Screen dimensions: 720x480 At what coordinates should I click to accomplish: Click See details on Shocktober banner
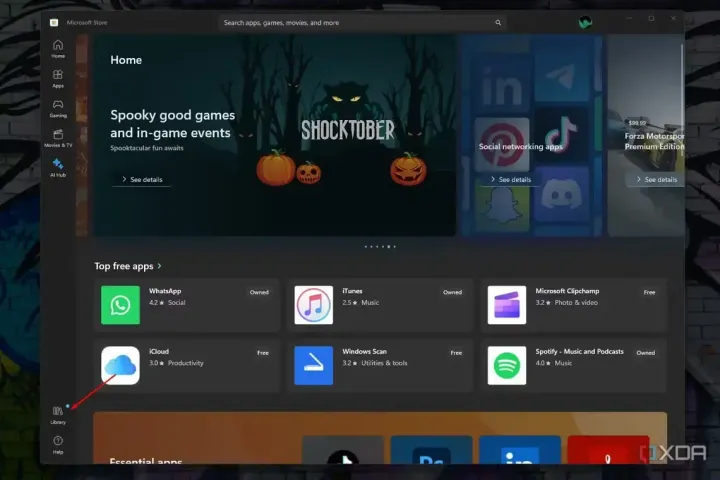point(140,180)
